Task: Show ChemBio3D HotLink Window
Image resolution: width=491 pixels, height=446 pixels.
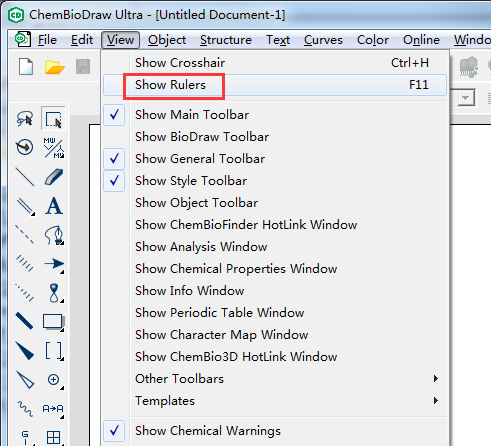Action: (x=275, y=357)
